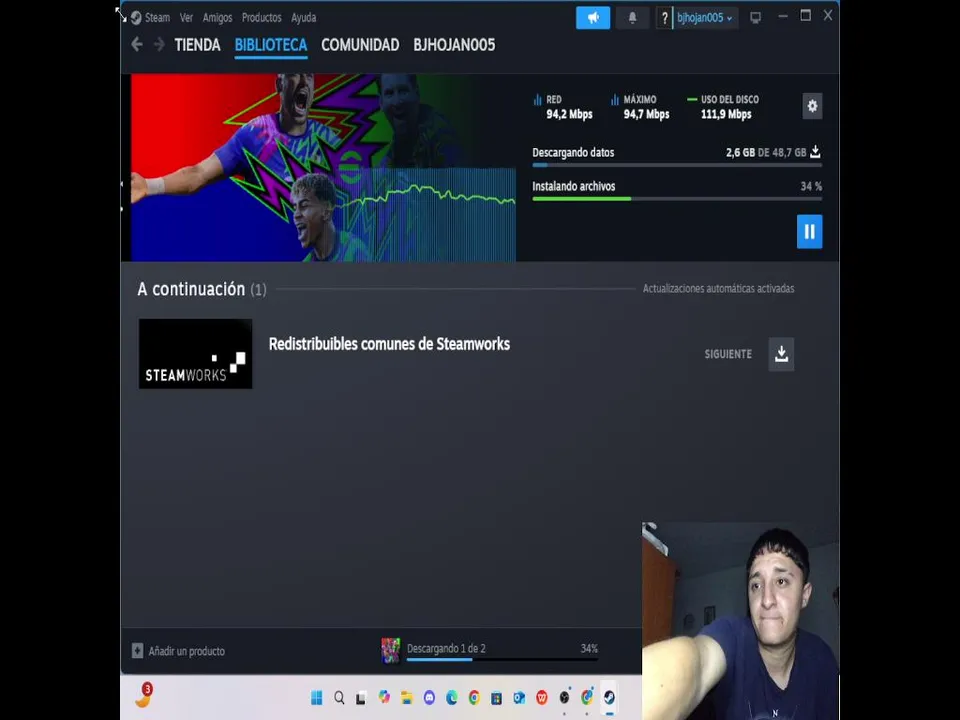The width and height of the screenshot is (960, 720).
Task: Open download settings gear
Action: click(812, 106)
